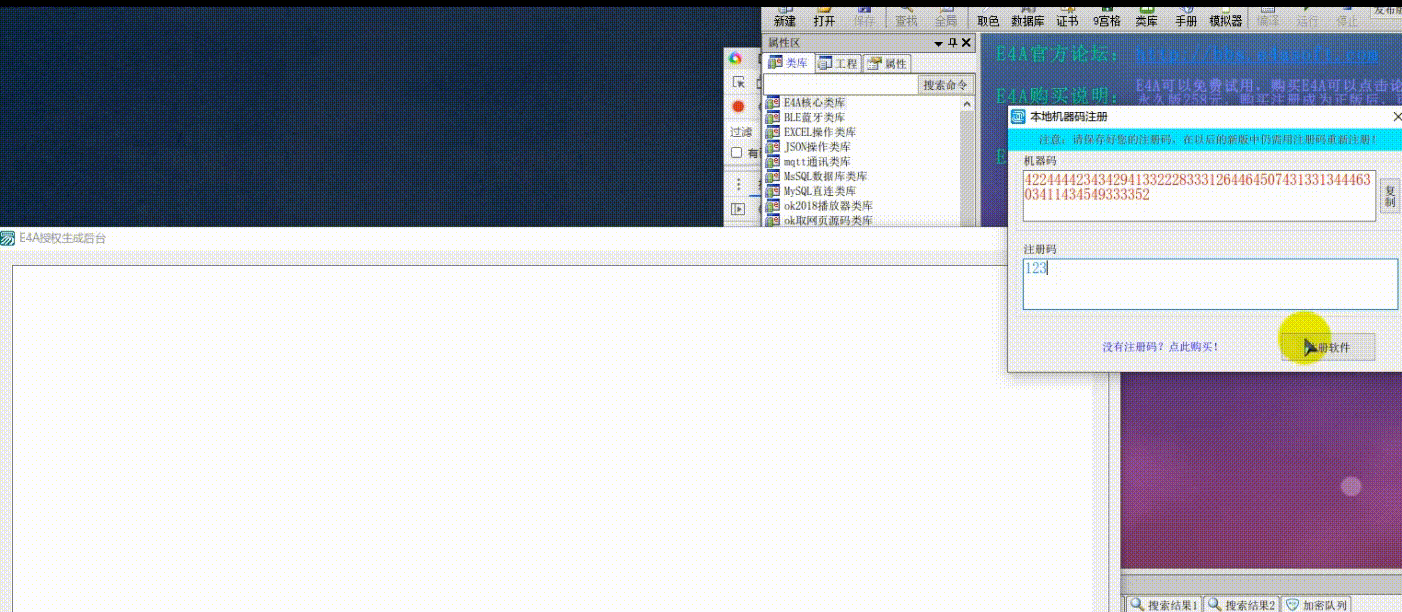The width and height of the screenshot is (1402, 612).
Task: Open the 属性区 panel dropdown arrow
Action: pos(939,43)
